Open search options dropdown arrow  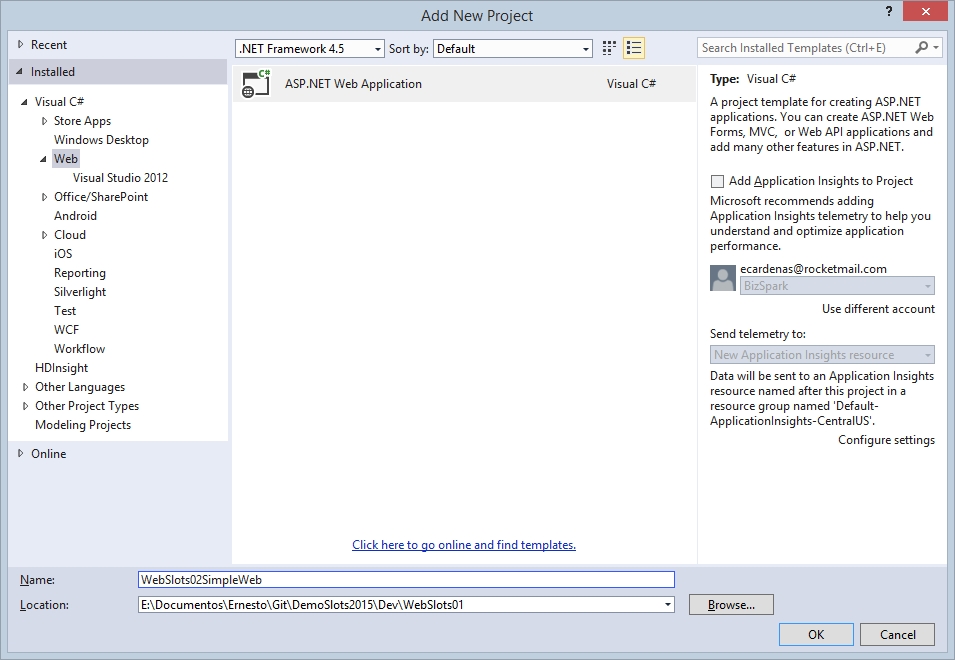(x=936, y=47)
